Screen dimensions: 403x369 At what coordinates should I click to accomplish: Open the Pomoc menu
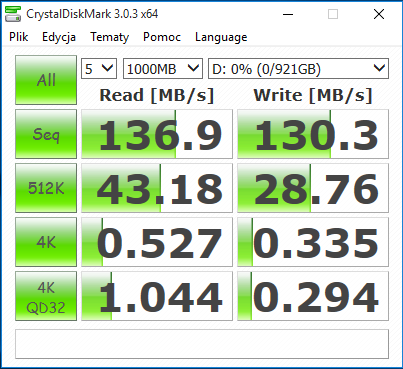pyautogui.click(x=162, y=37)
